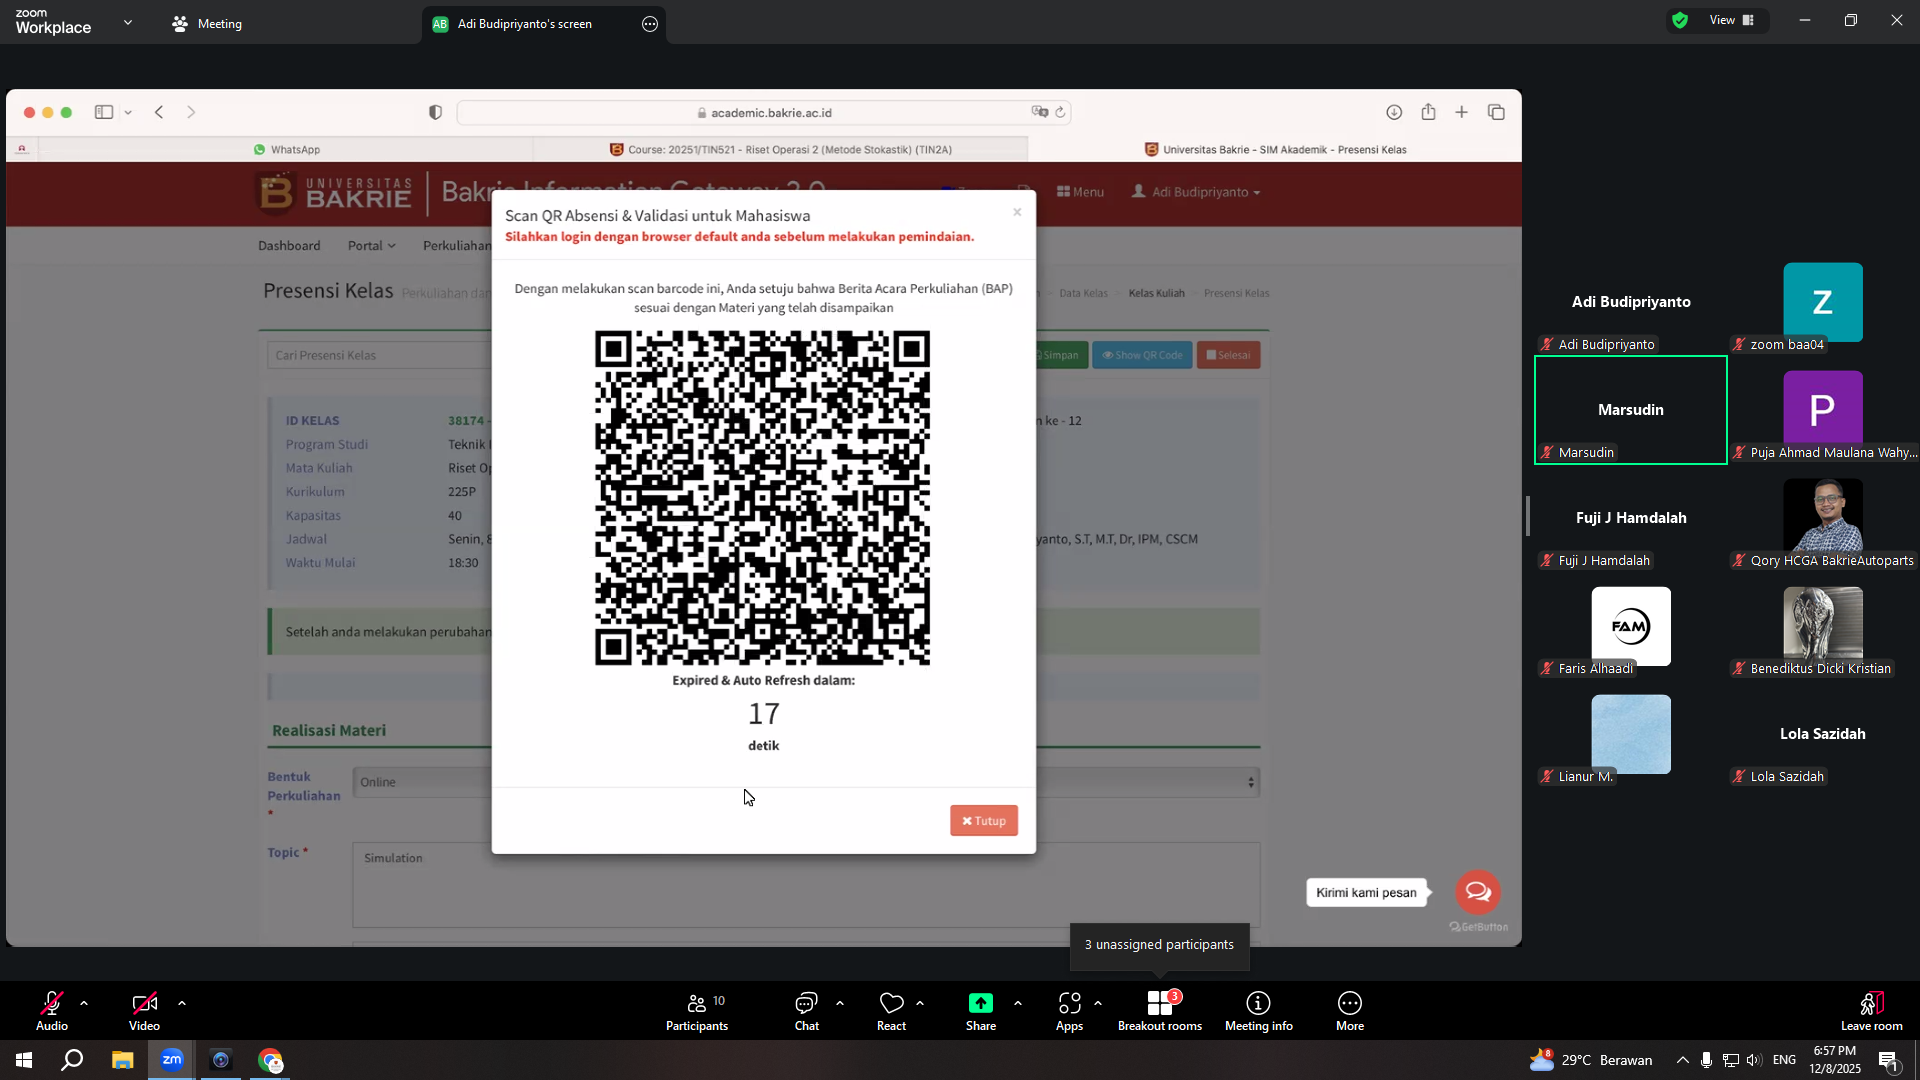Open Google Chrome from taskbar
Screen dimensions: 1920x1080
[x=270, y=1060]
